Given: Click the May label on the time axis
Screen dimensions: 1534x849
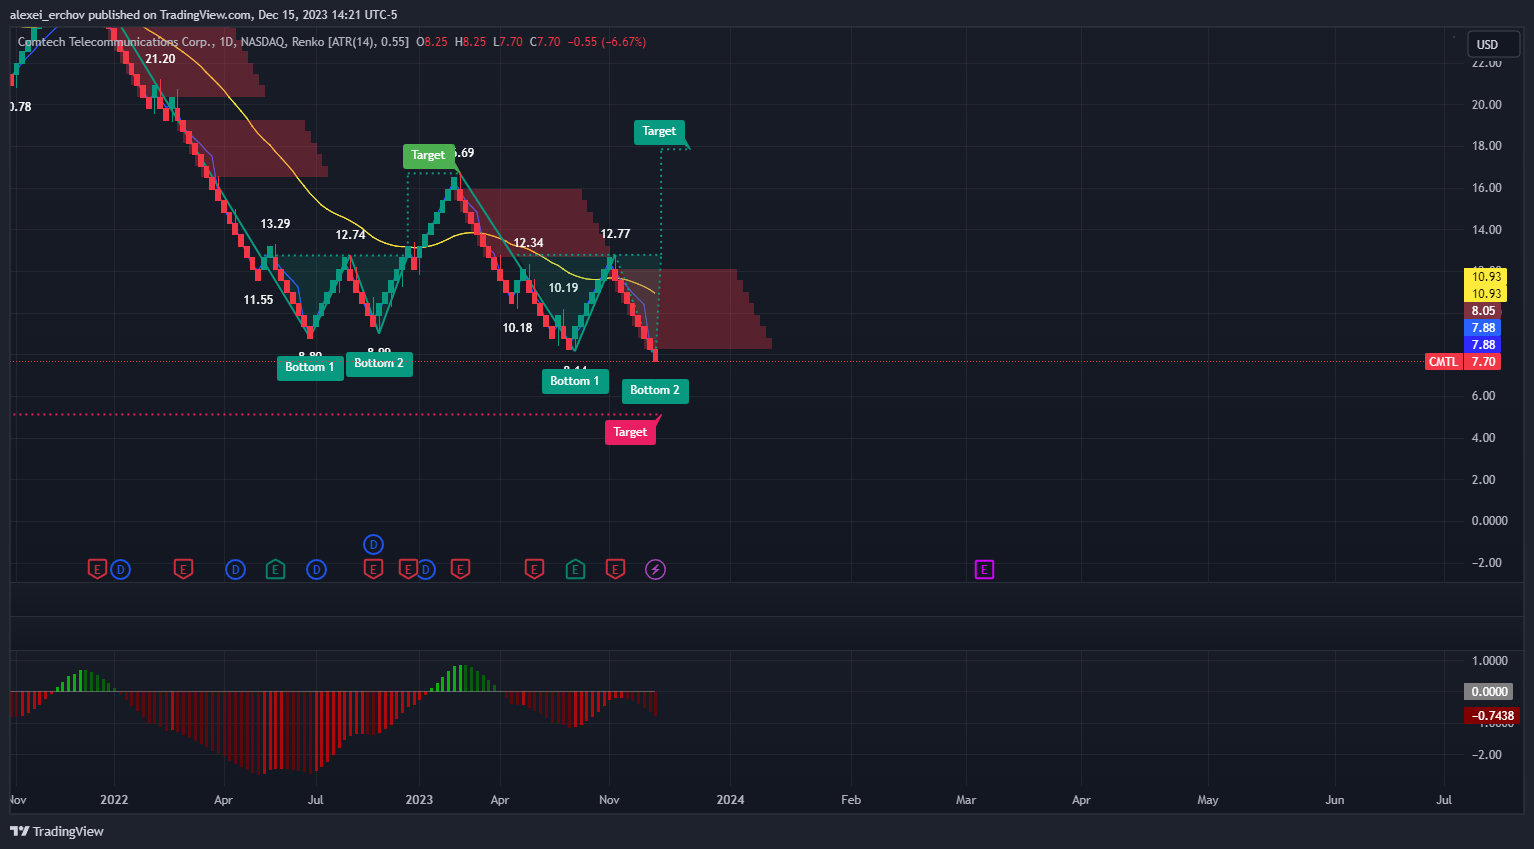Looking at the screenshot, I should coord(1208,800).
